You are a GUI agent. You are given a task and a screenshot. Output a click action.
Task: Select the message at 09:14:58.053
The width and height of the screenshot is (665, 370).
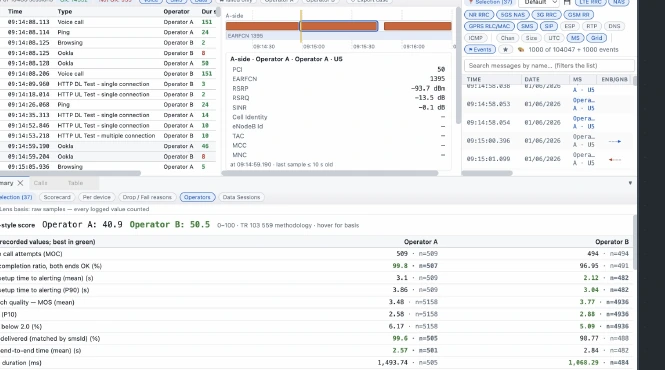[x=546, y=104]
